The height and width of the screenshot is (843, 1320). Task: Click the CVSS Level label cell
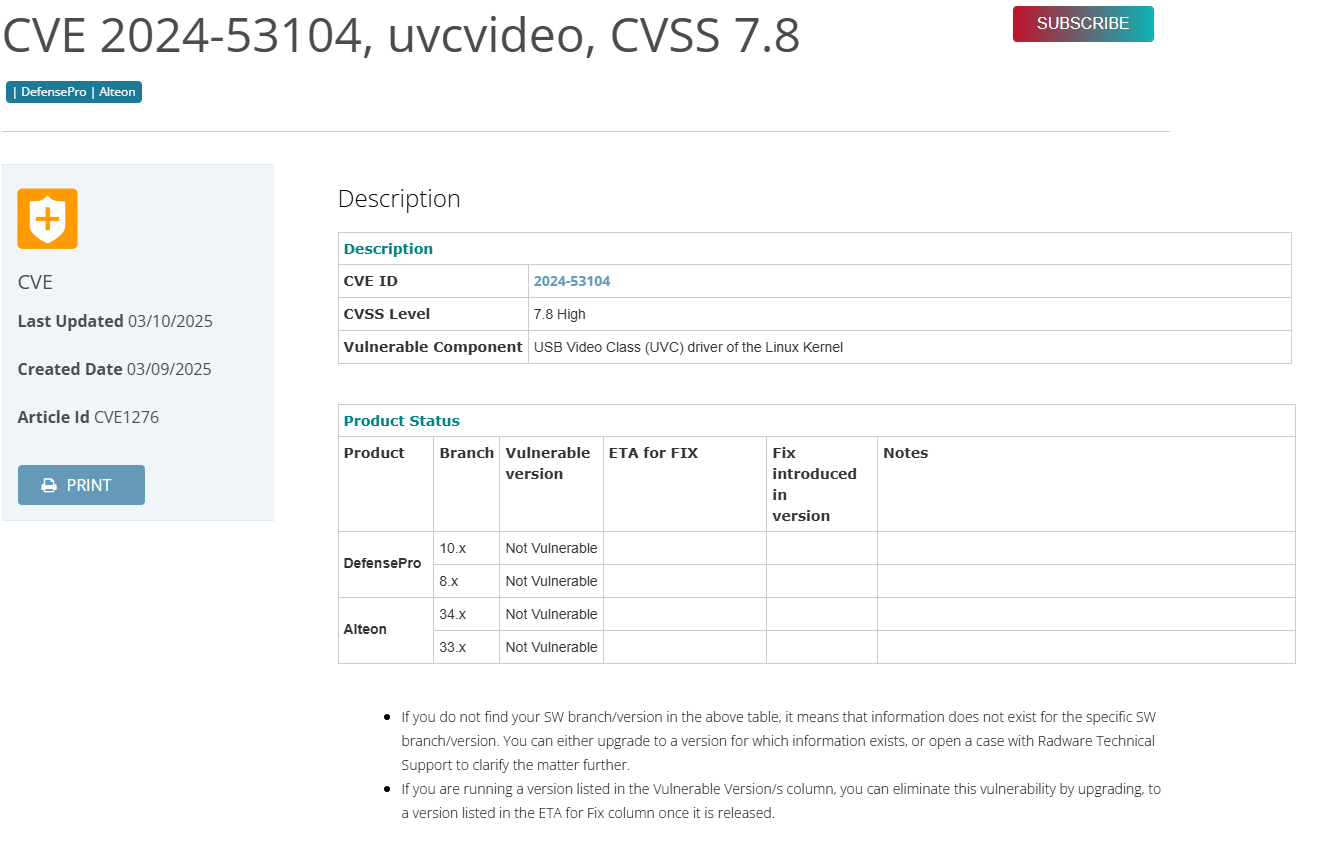click(x=434, y=314)
